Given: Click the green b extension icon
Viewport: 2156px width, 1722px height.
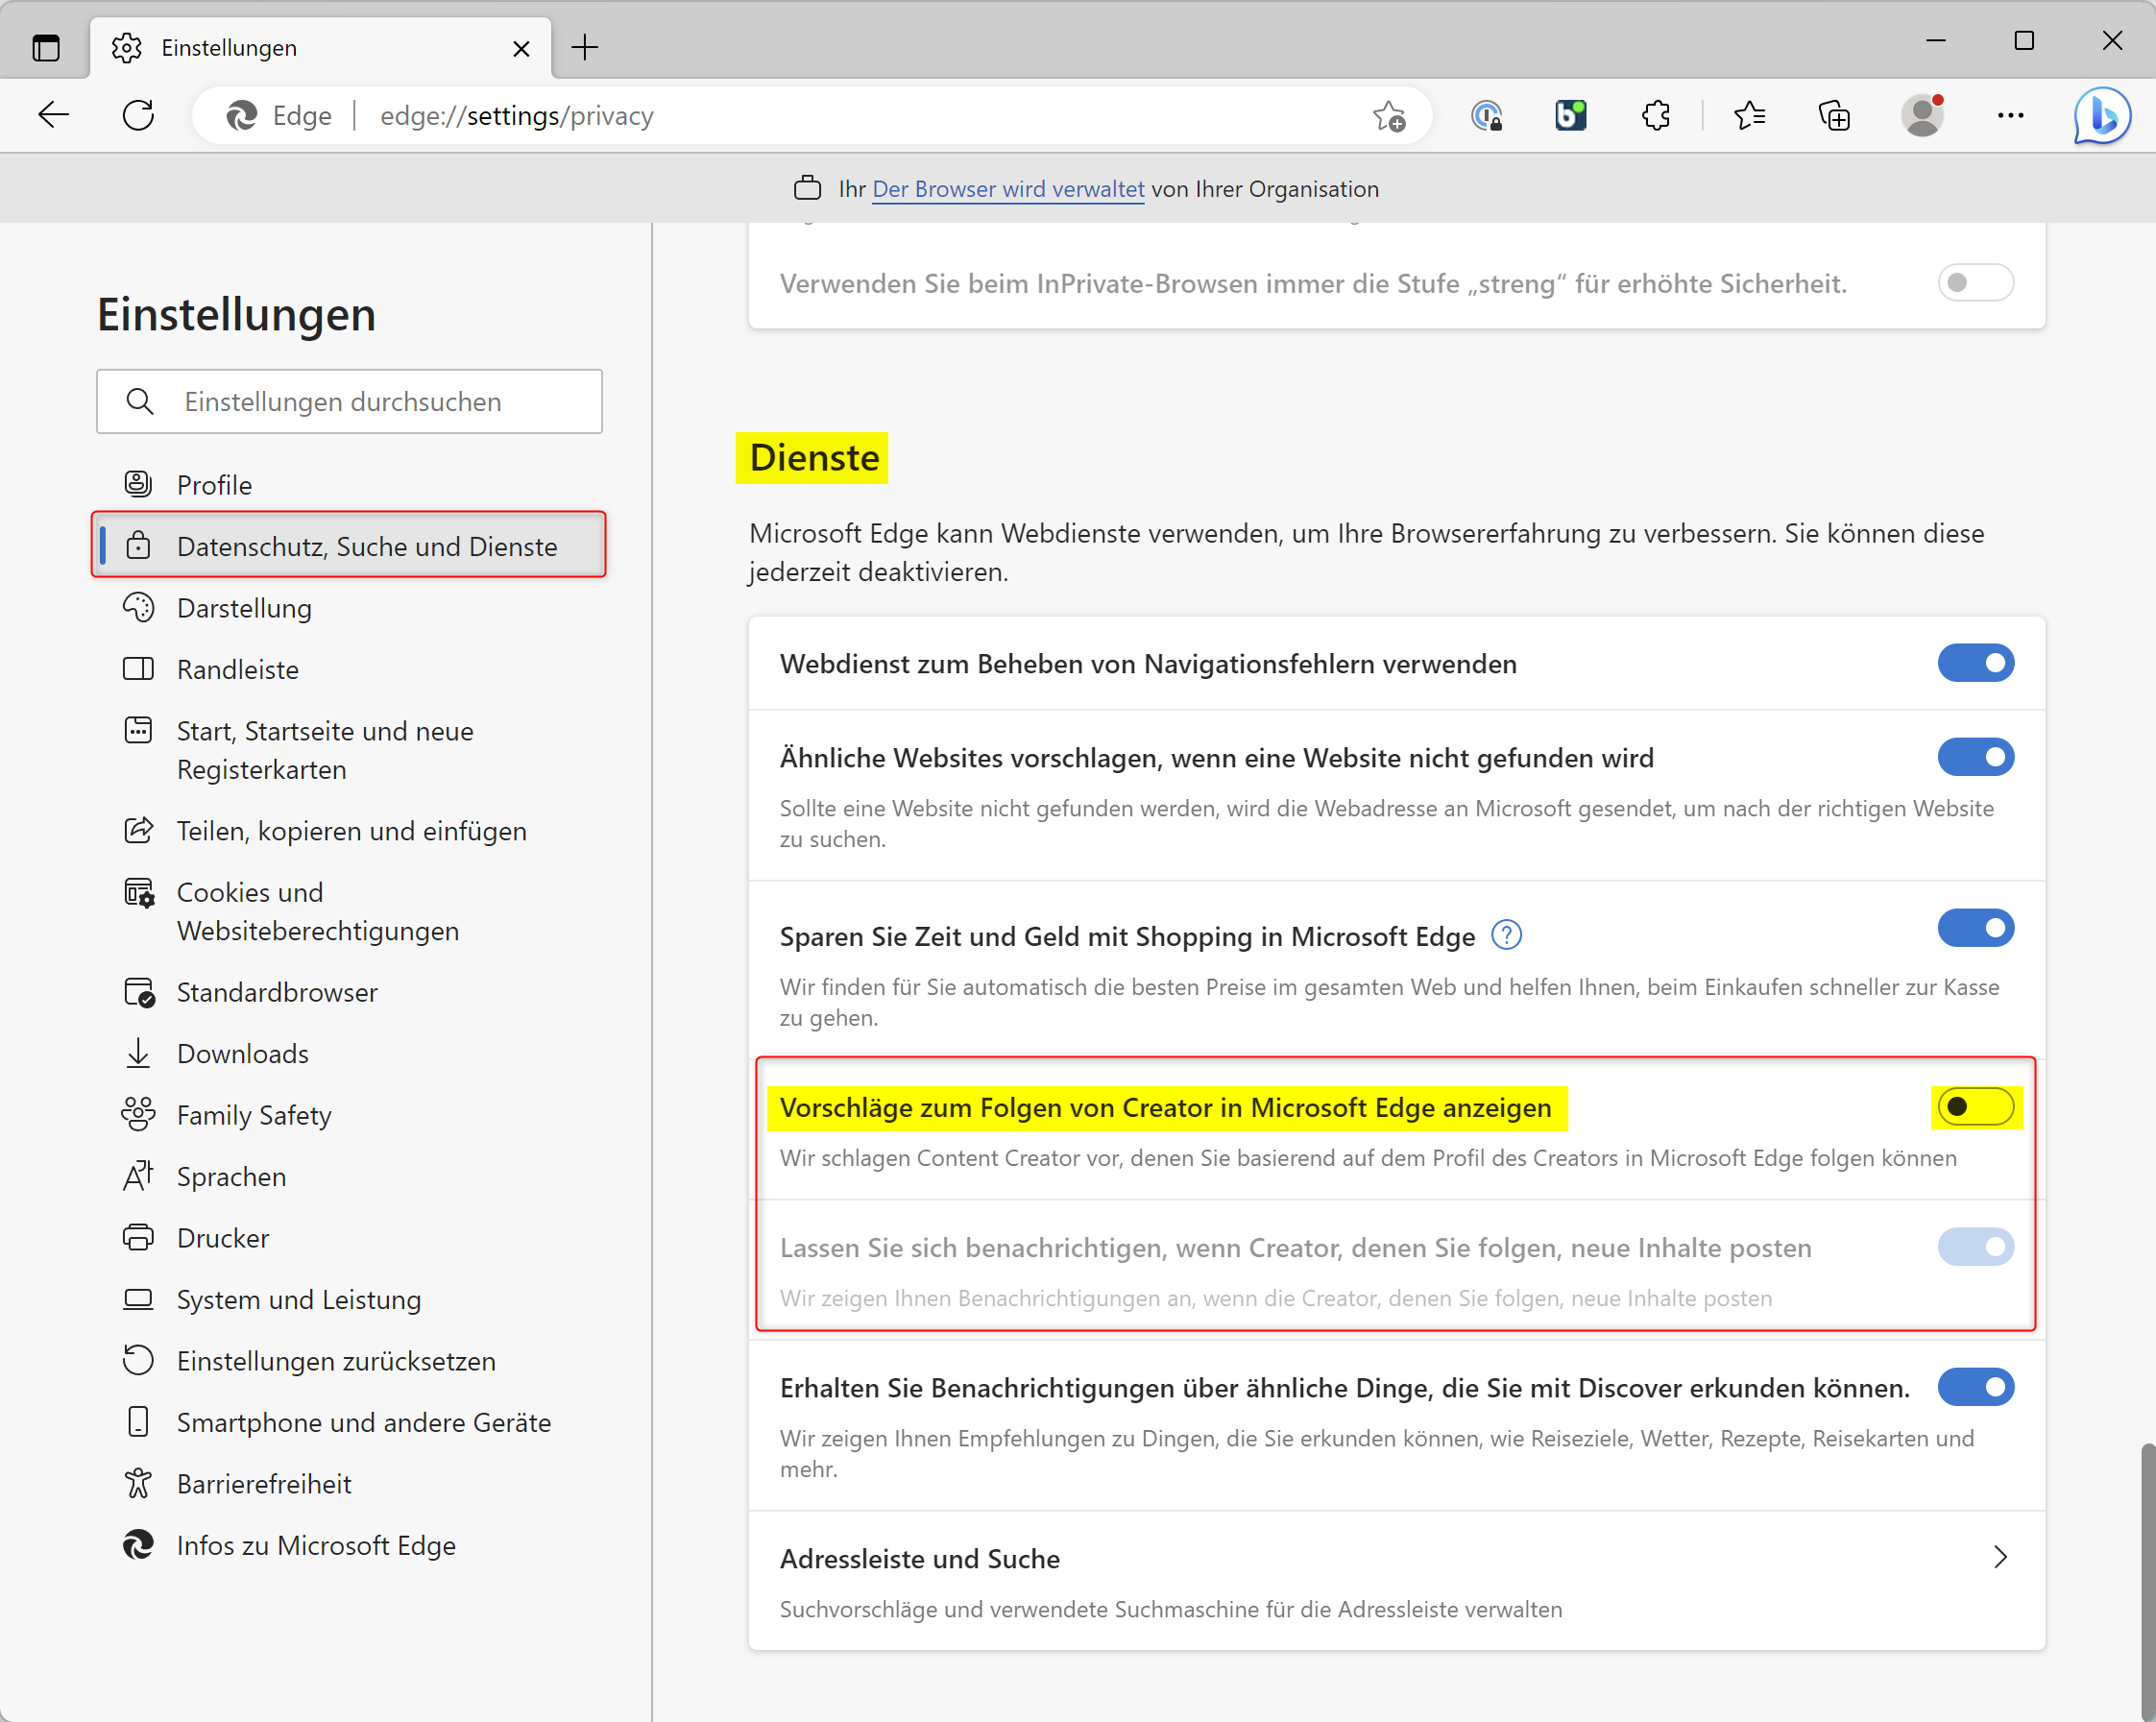Looking at the screenshot, I should tap(1571, 116).
